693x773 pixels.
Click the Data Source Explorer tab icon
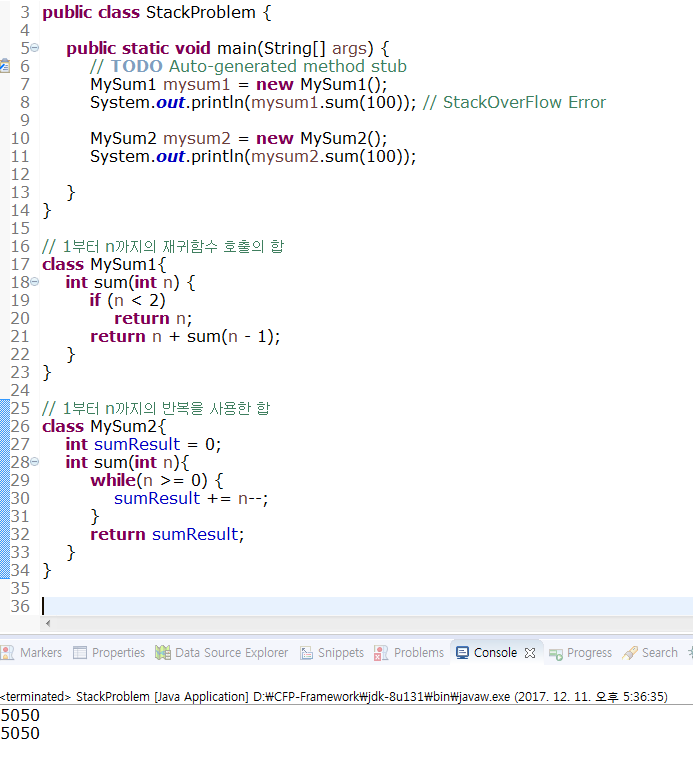click(163, 653)
